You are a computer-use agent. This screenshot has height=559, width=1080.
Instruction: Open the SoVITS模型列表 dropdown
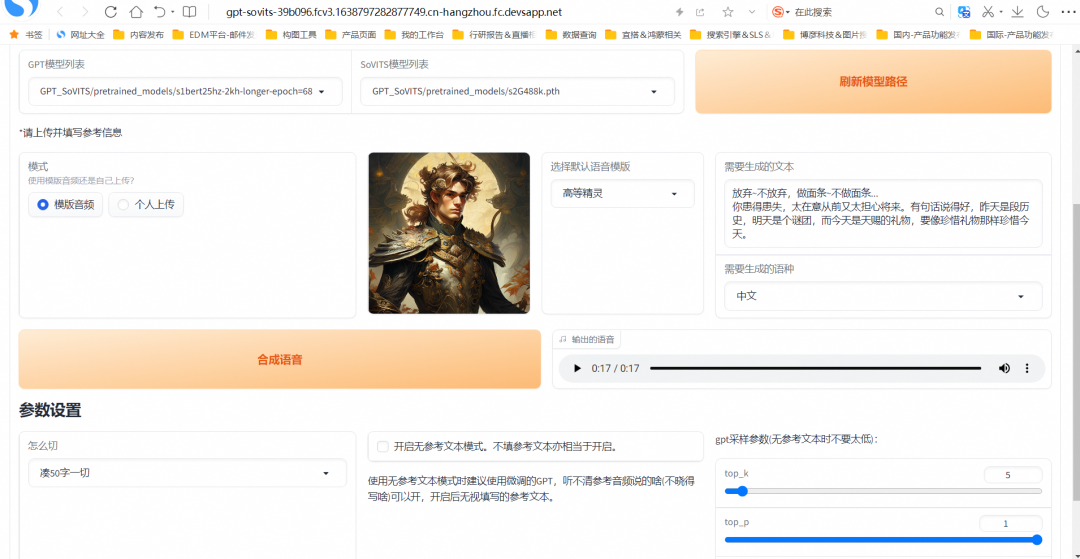[517, 91]
